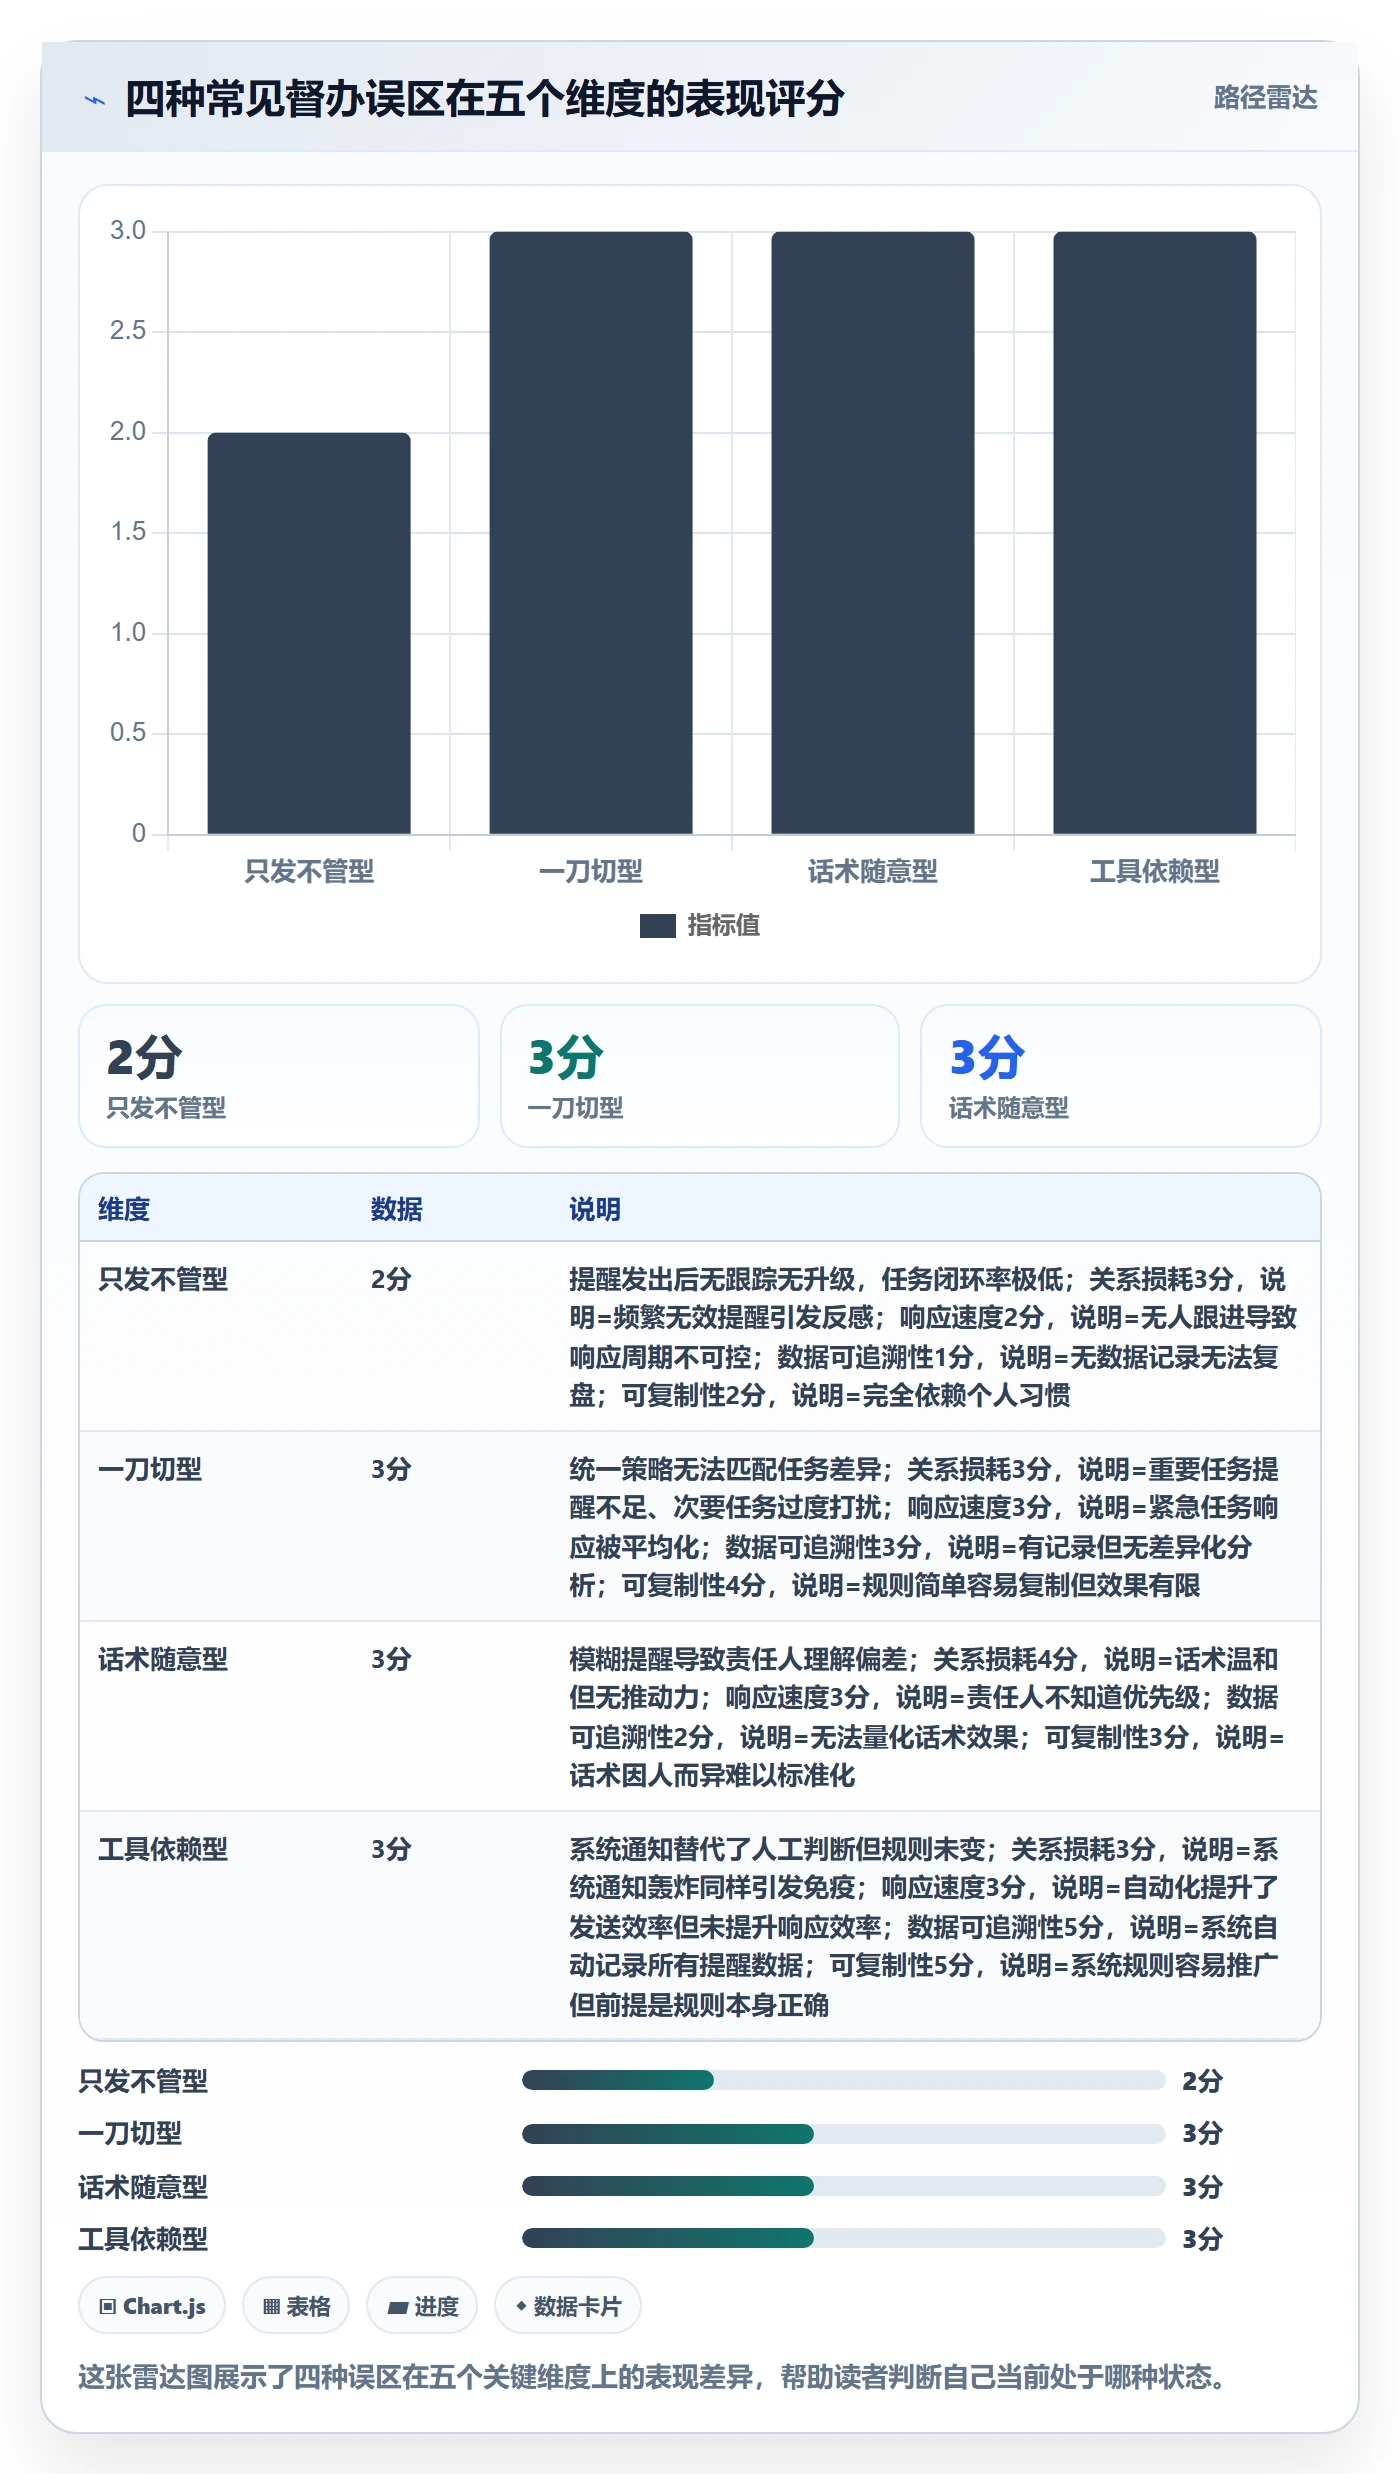Select 话术随意型 in the table's 维度 column

[x=163, y=1659]
